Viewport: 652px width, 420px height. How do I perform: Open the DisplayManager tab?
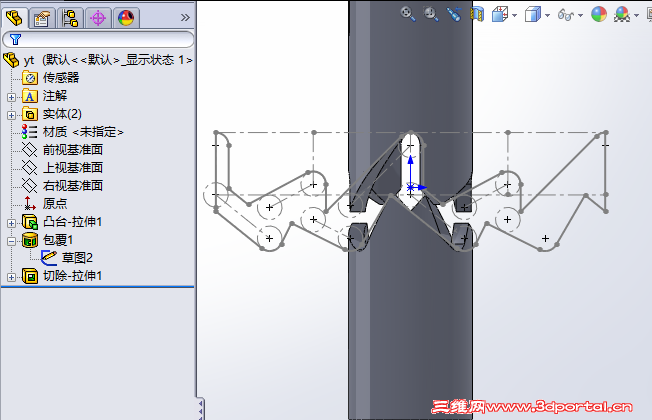126,18
